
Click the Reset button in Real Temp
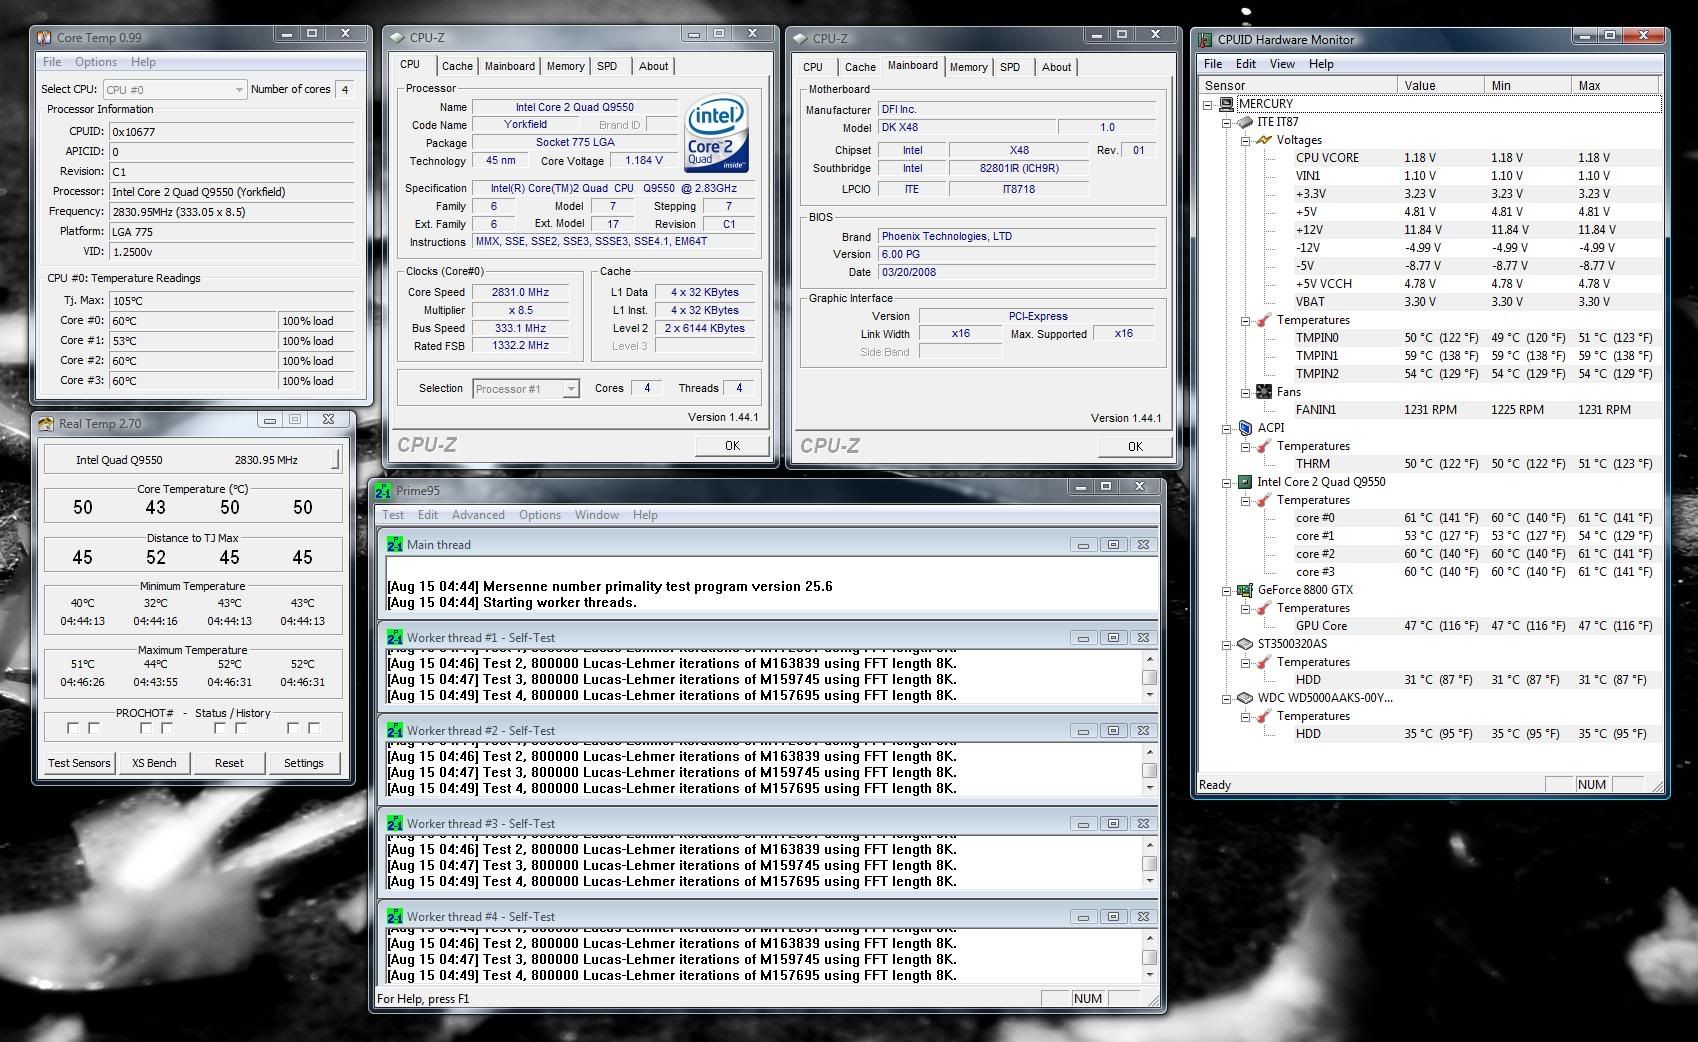pyautogui.click(x=229, y=763)
